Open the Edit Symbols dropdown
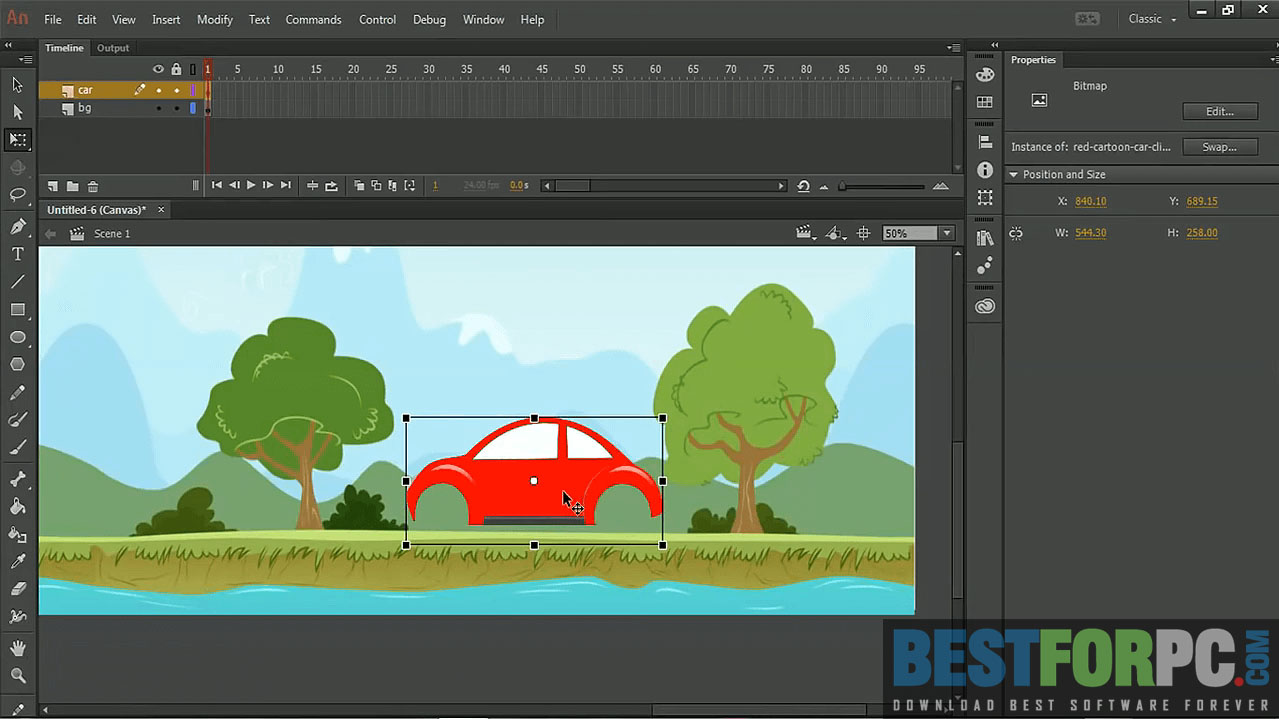 coord(838,233)
